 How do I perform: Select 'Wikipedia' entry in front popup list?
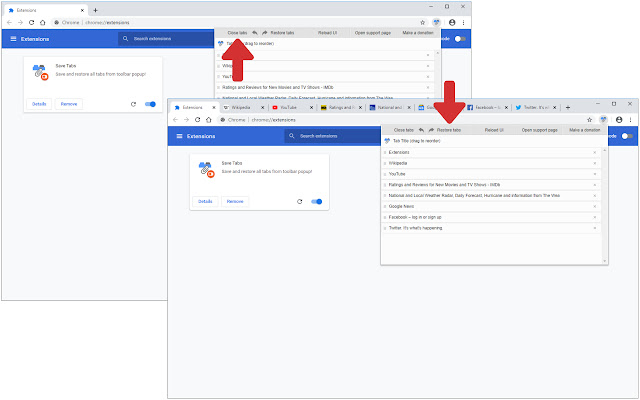pos(491,163)
